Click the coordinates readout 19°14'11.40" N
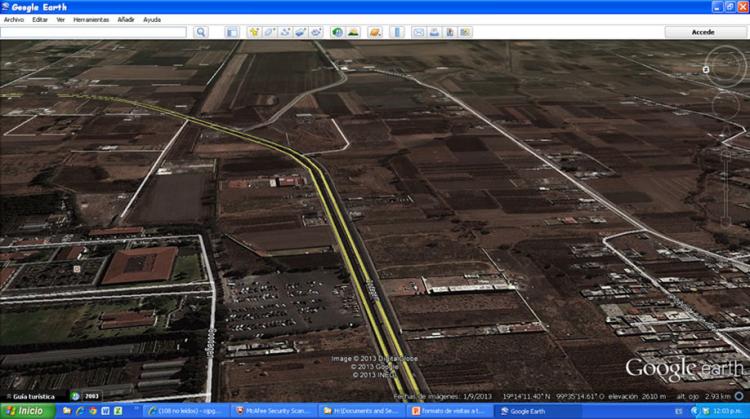Screen dimensions: 750x419 tap(526, 397)
